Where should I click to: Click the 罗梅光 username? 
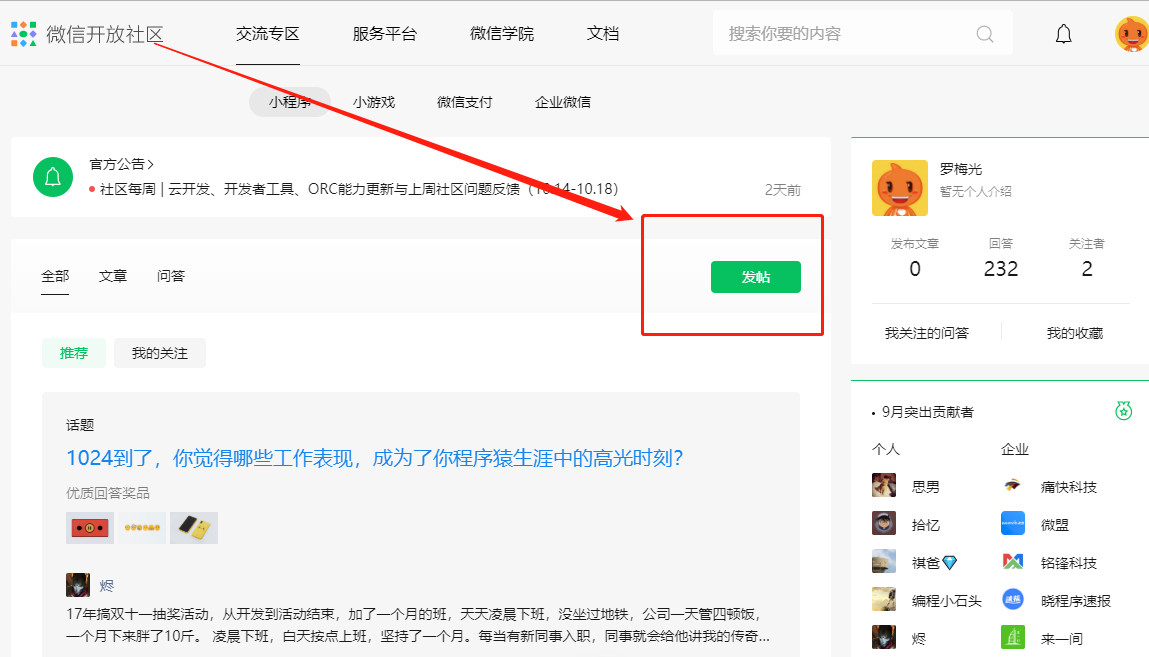[x=961, y=169]
